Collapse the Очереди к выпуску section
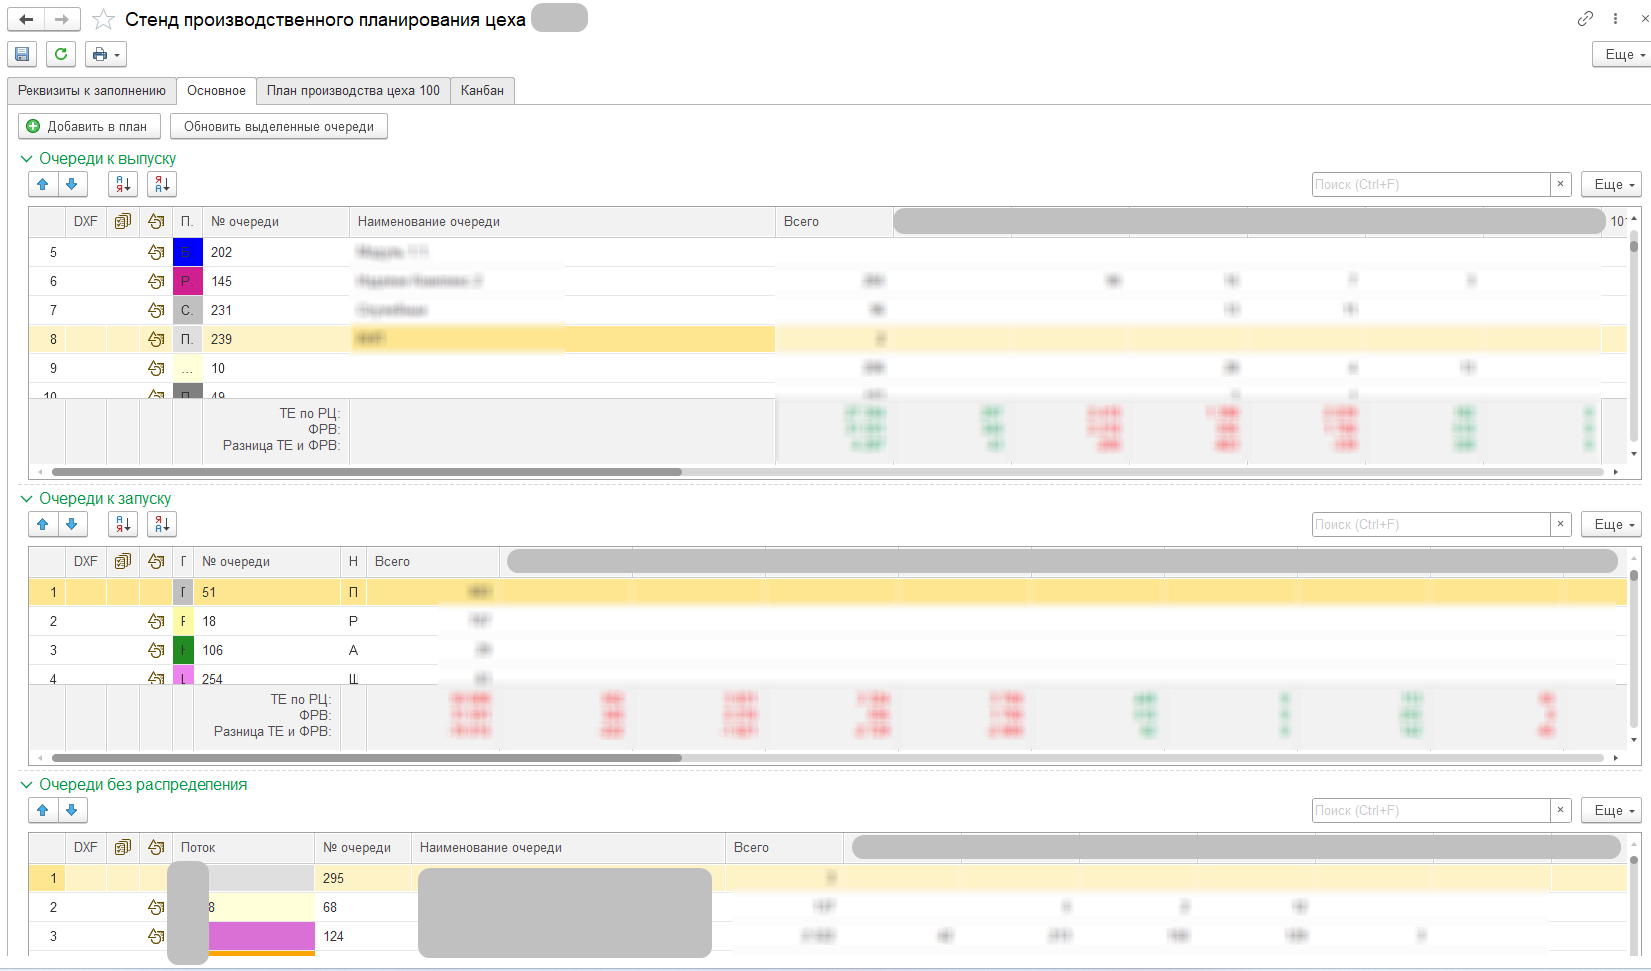 tap(27, 159)
